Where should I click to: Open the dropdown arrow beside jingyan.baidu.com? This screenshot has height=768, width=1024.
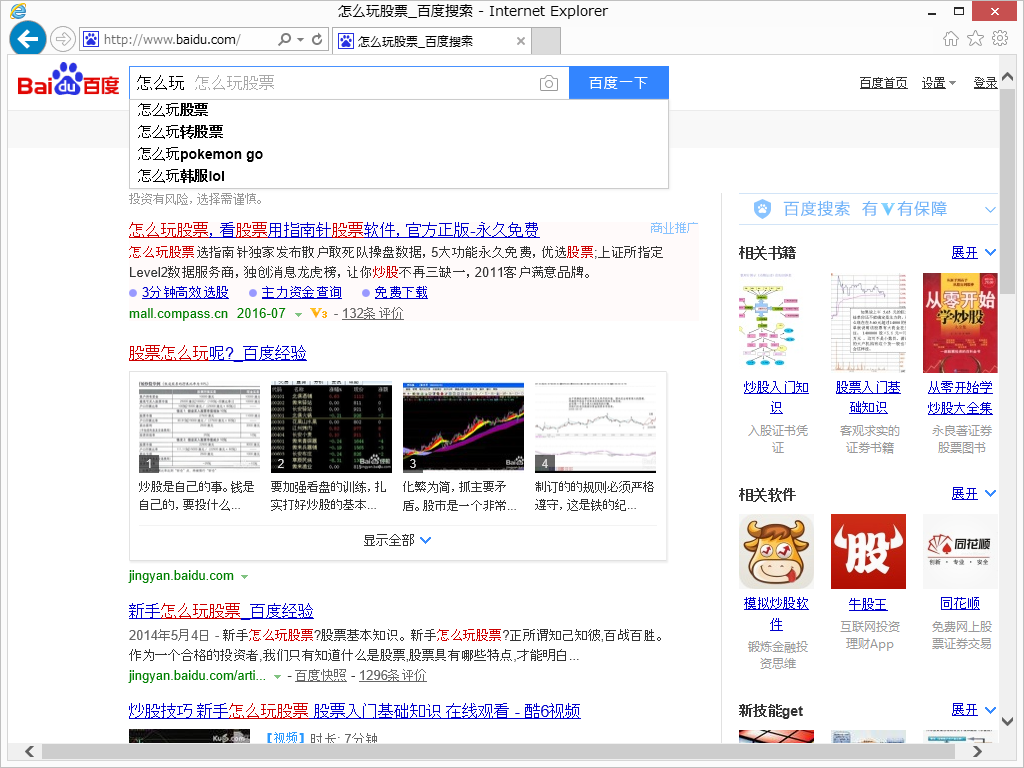pyautogui.click(x=244, y=577)
